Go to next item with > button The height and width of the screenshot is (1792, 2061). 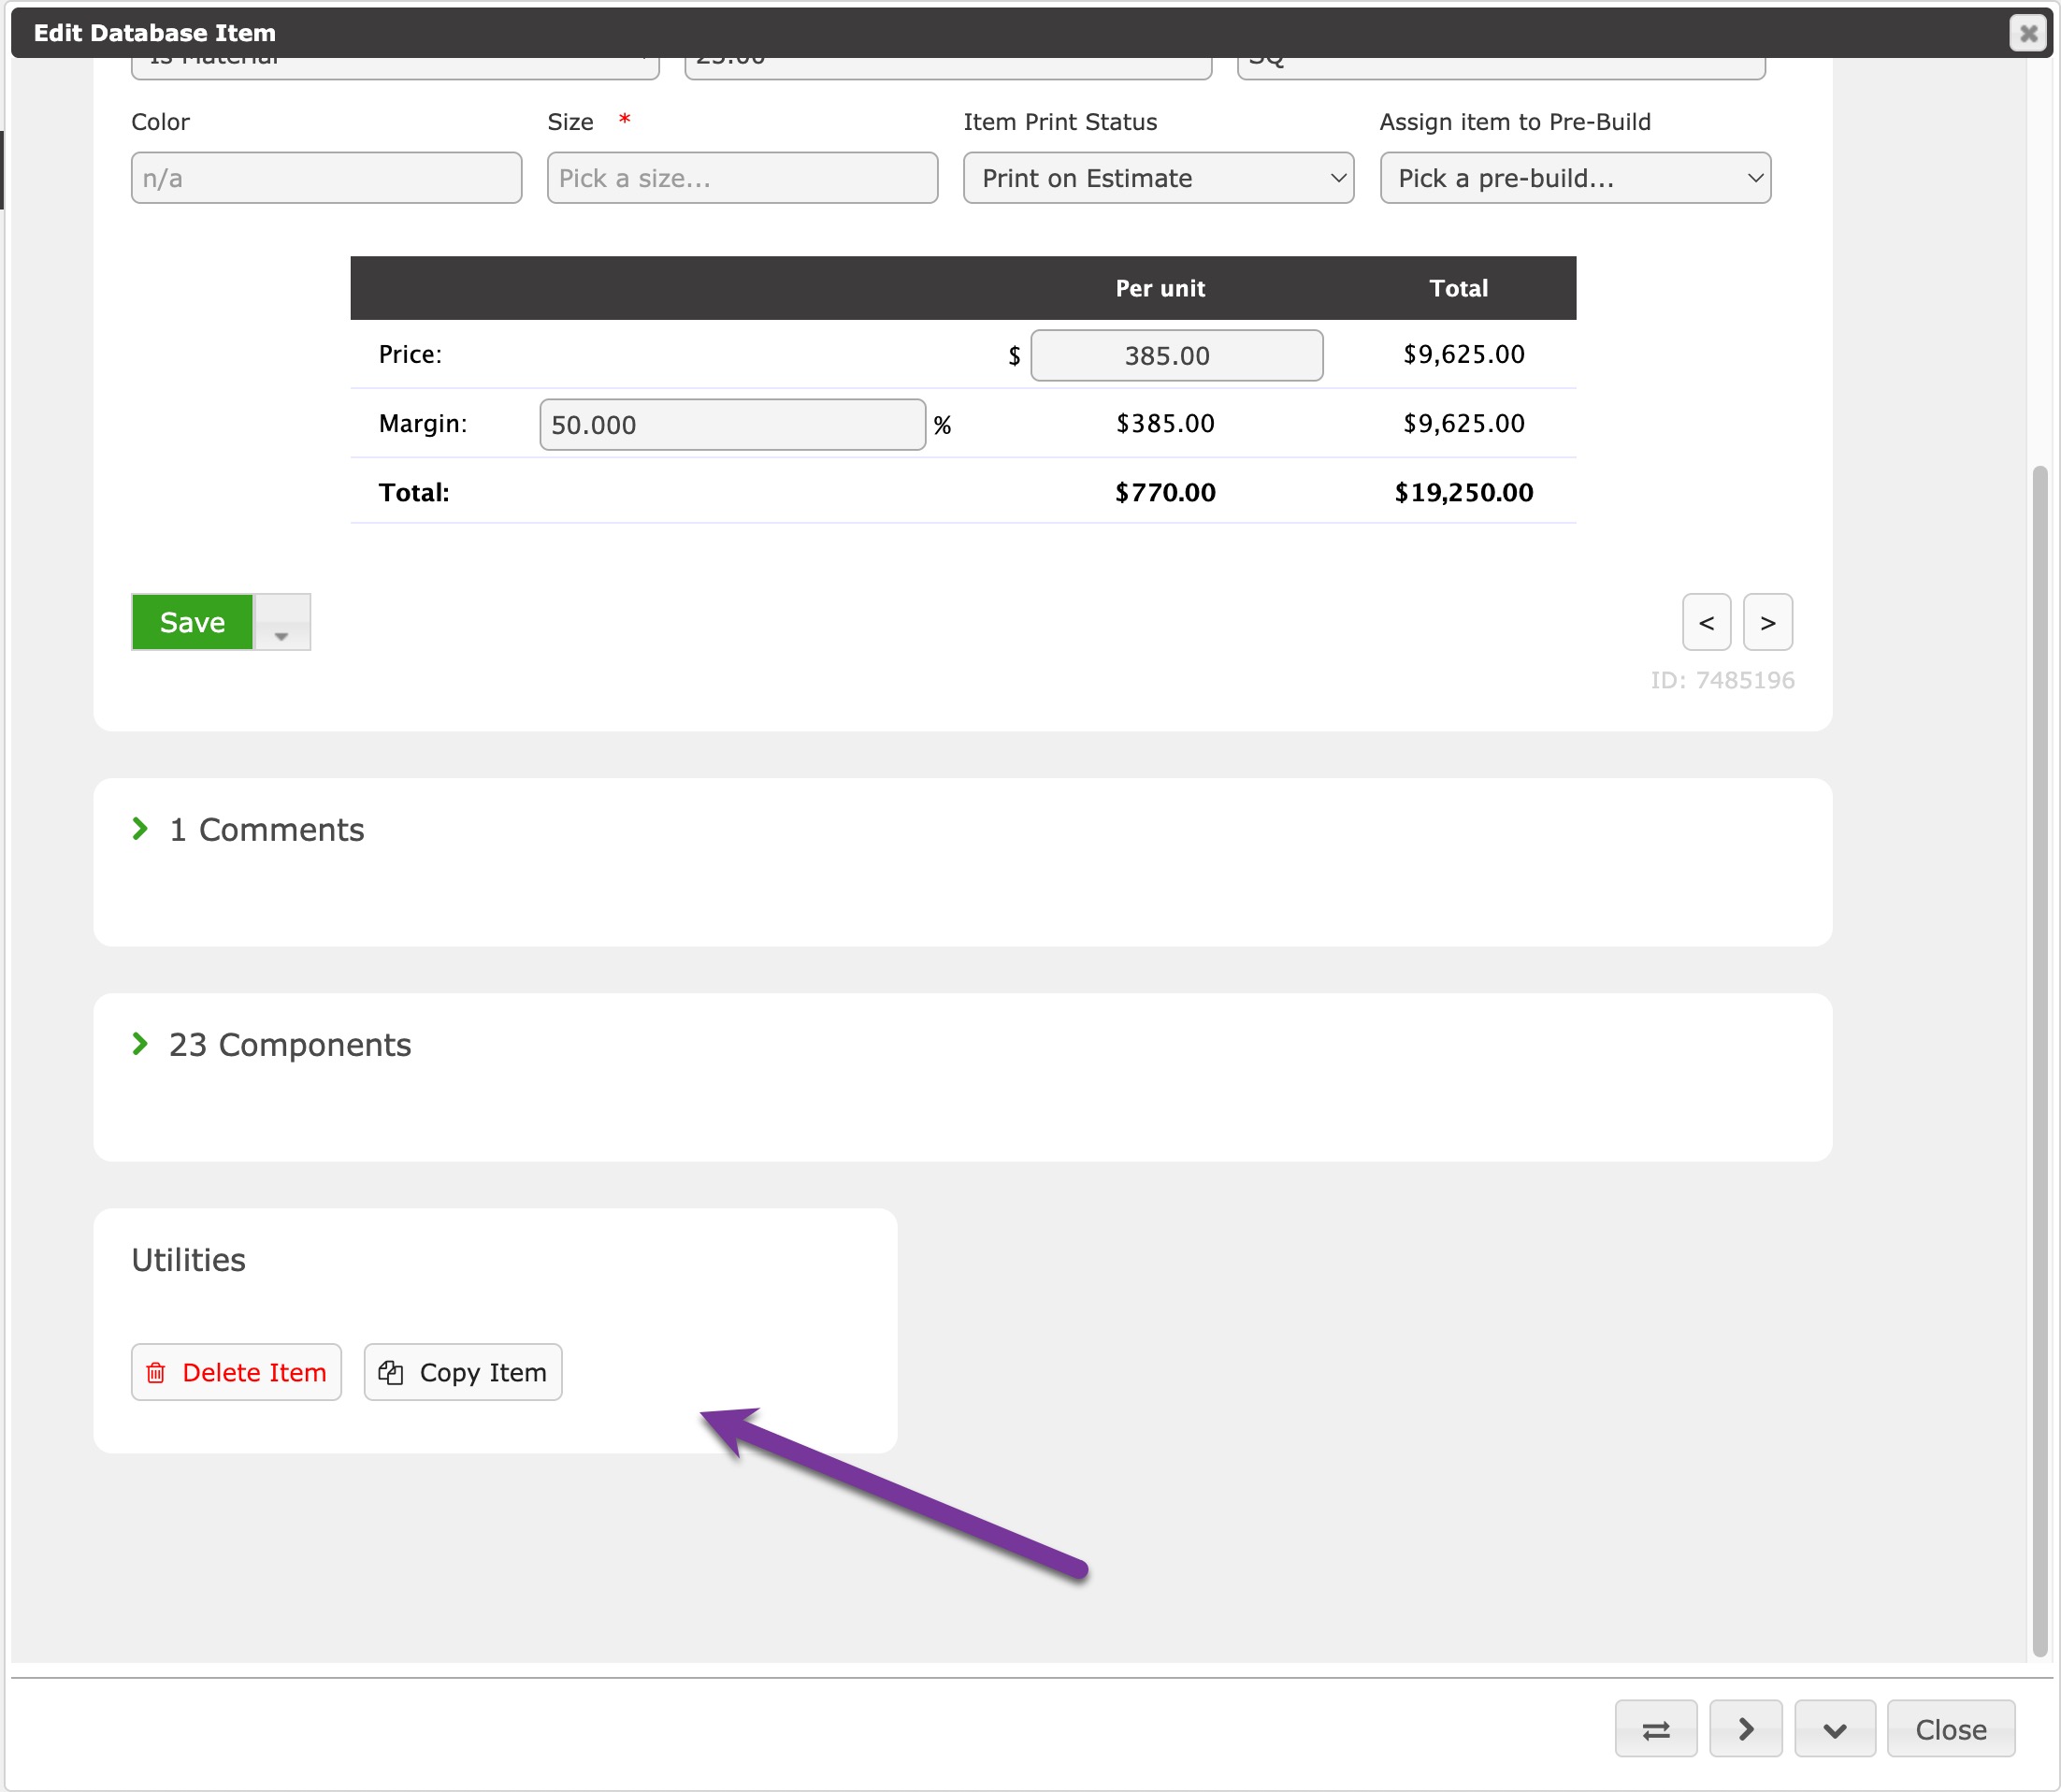click(x=1767, y=622)
